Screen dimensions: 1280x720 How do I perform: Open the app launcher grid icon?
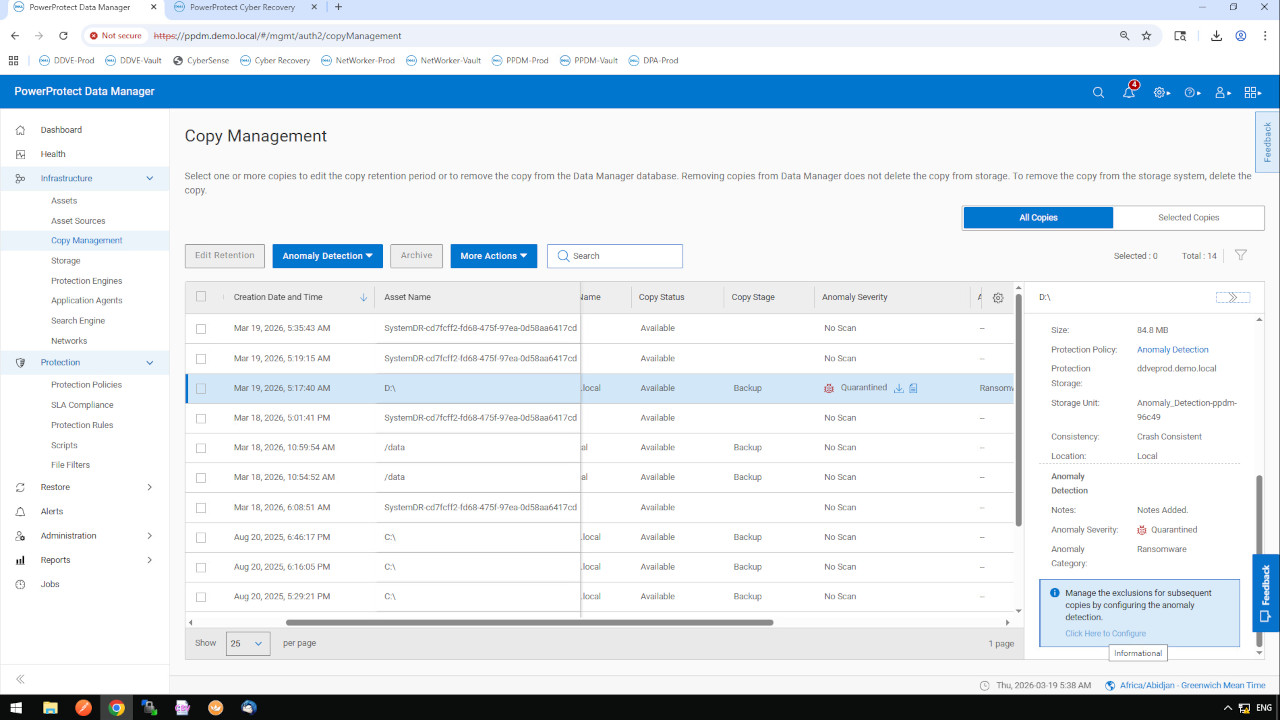point(1253,92)
